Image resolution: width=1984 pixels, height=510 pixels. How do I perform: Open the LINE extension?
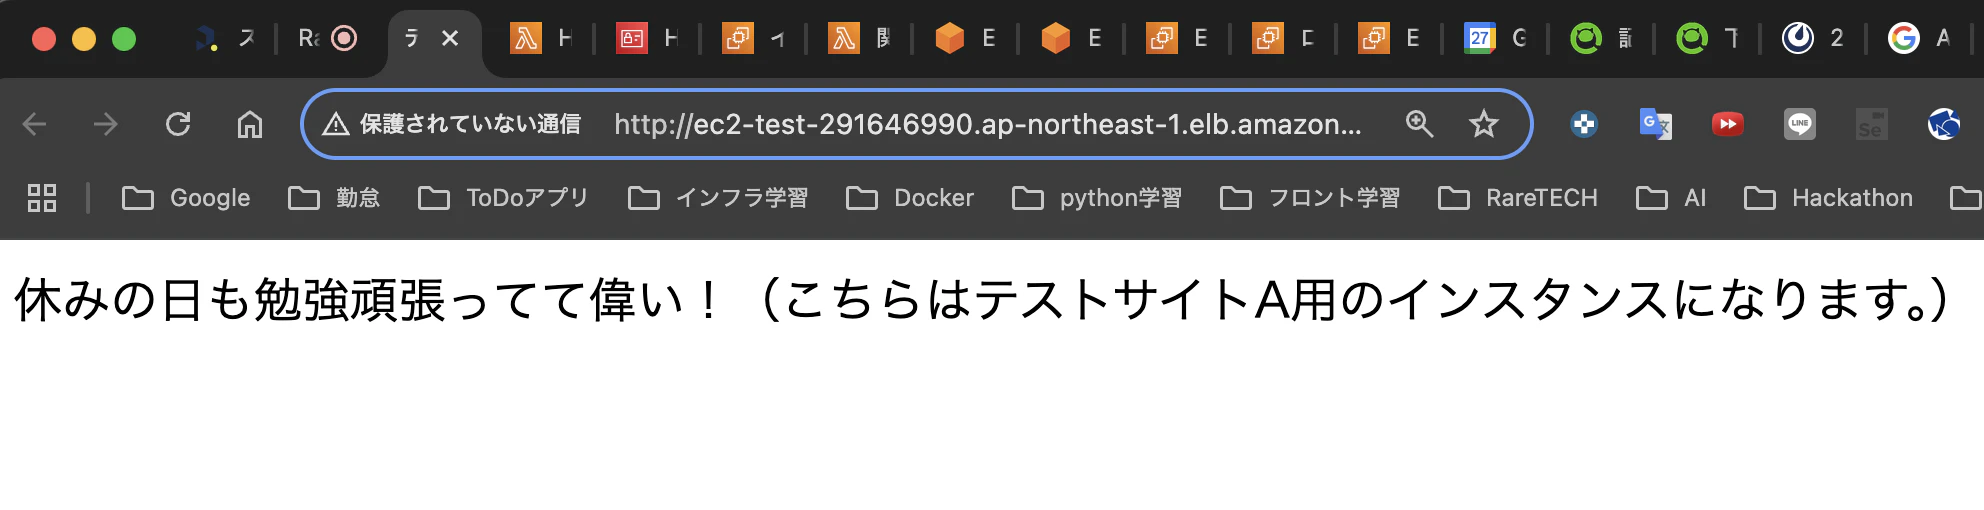pos(1800,124)
